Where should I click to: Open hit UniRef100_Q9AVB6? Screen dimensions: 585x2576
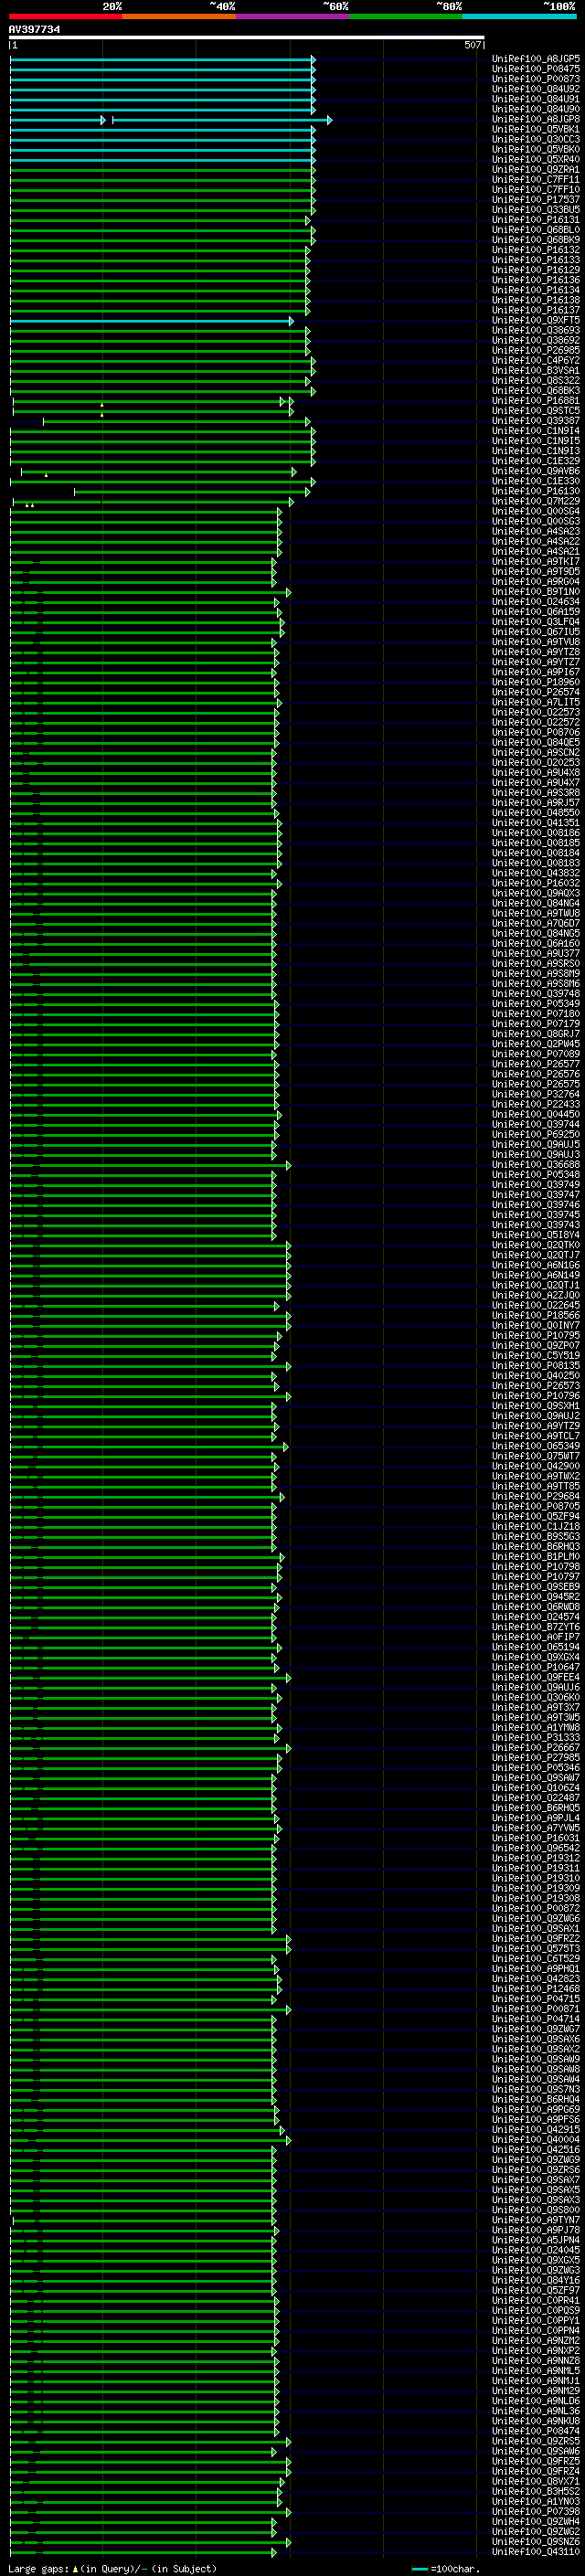click(x=535, y=471)
